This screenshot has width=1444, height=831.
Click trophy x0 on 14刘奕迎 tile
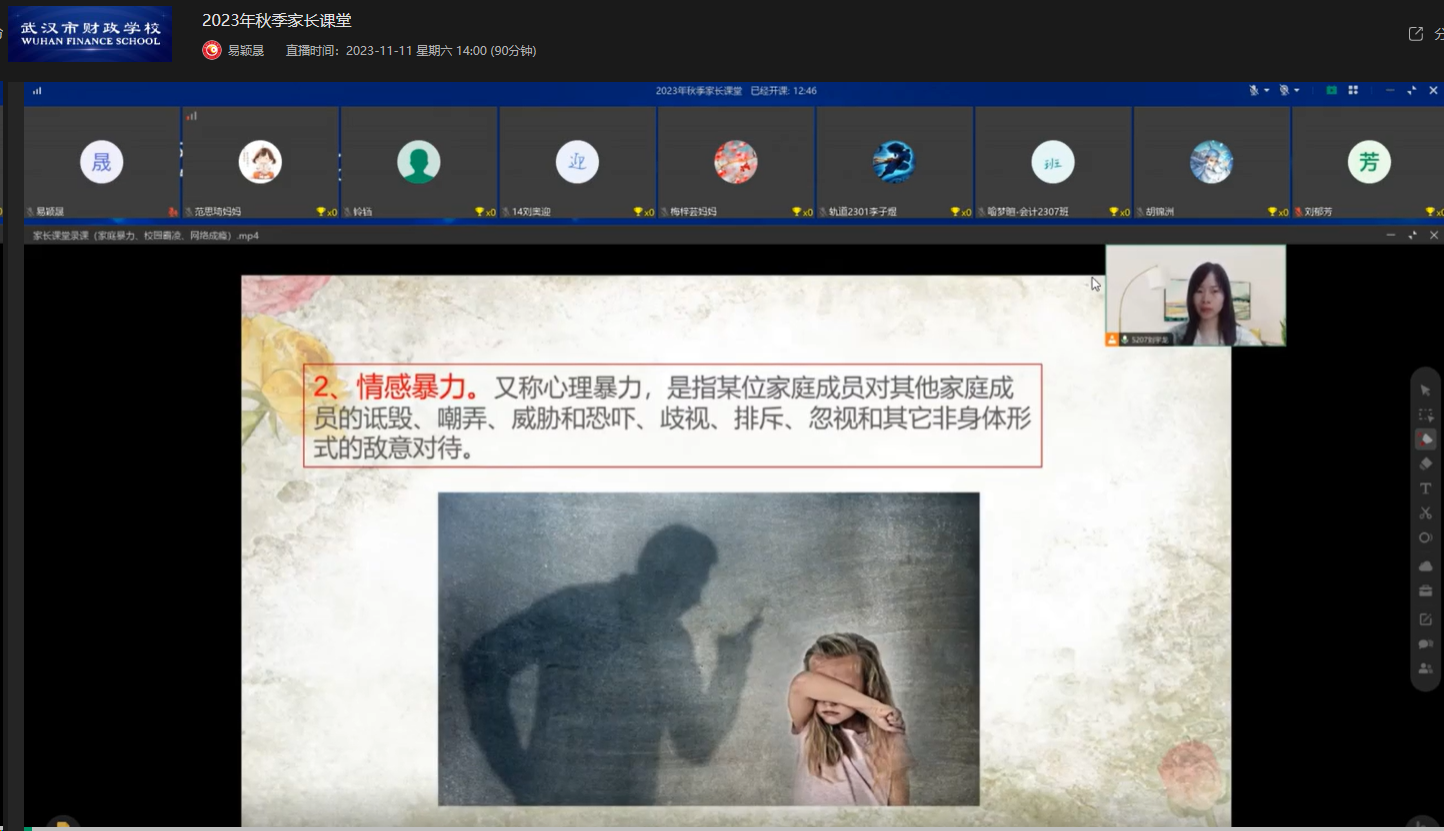pos(644,212)
